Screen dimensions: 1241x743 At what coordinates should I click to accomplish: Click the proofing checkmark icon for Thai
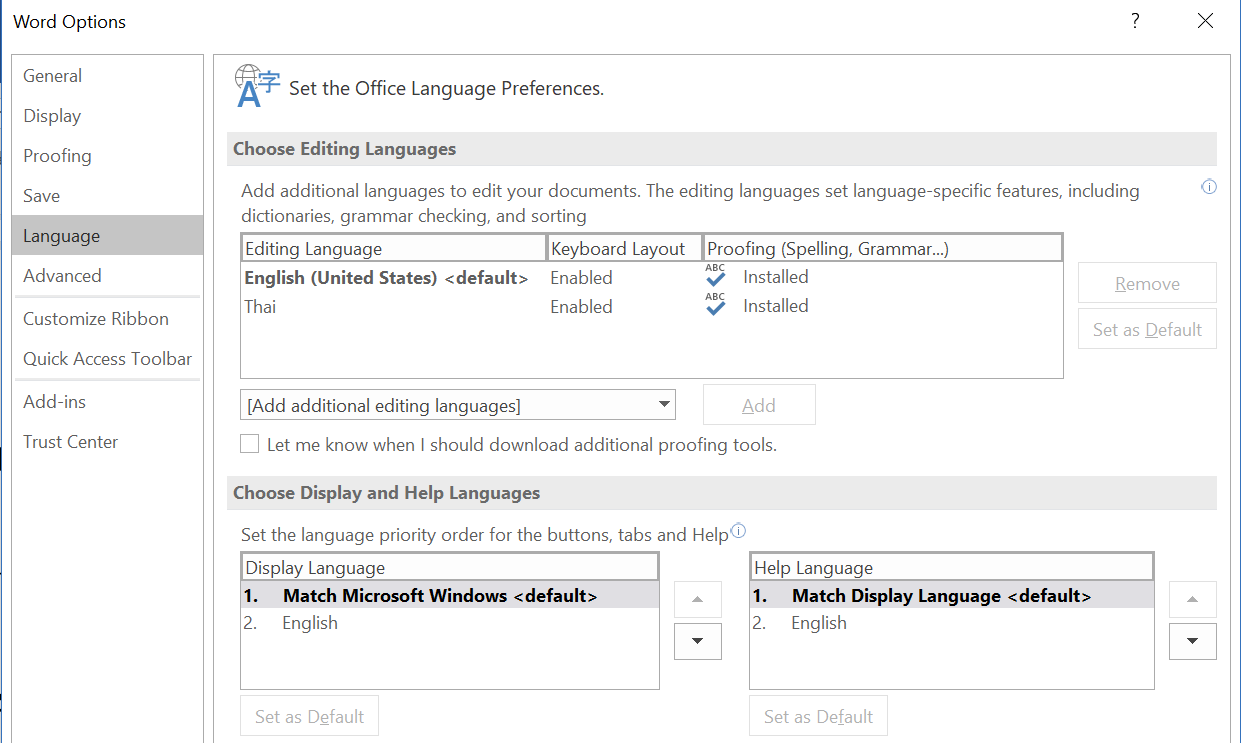point(715,306)
